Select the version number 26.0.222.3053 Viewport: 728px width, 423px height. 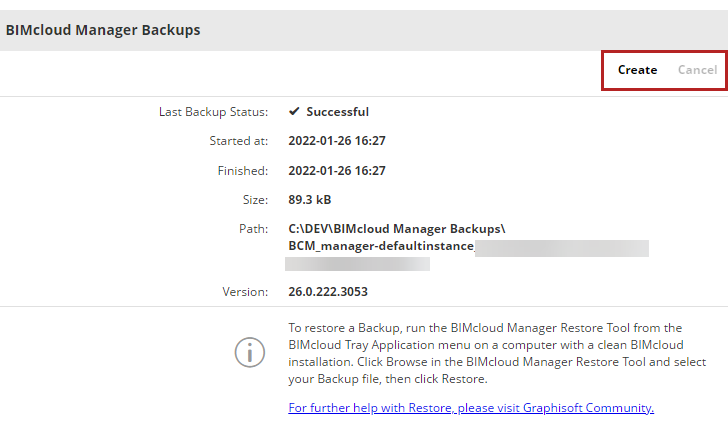pos(341,292)
